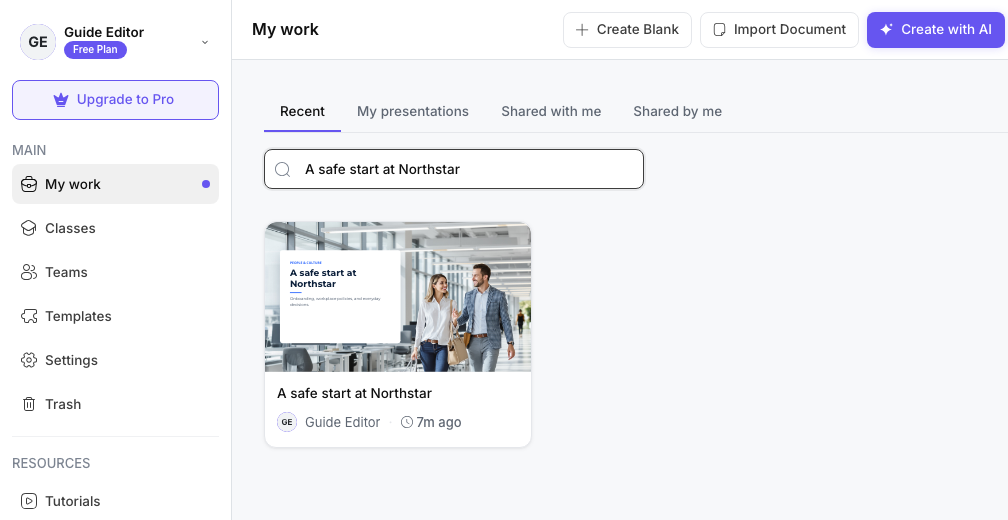
Task: Open Trash bin icon in sidebar
Action: (29, 404)
